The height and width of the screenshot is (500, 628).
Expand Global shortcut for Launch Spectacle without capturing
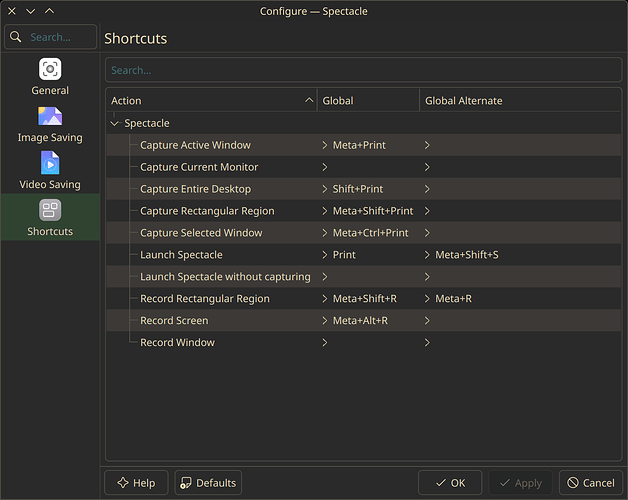[325, 277]
